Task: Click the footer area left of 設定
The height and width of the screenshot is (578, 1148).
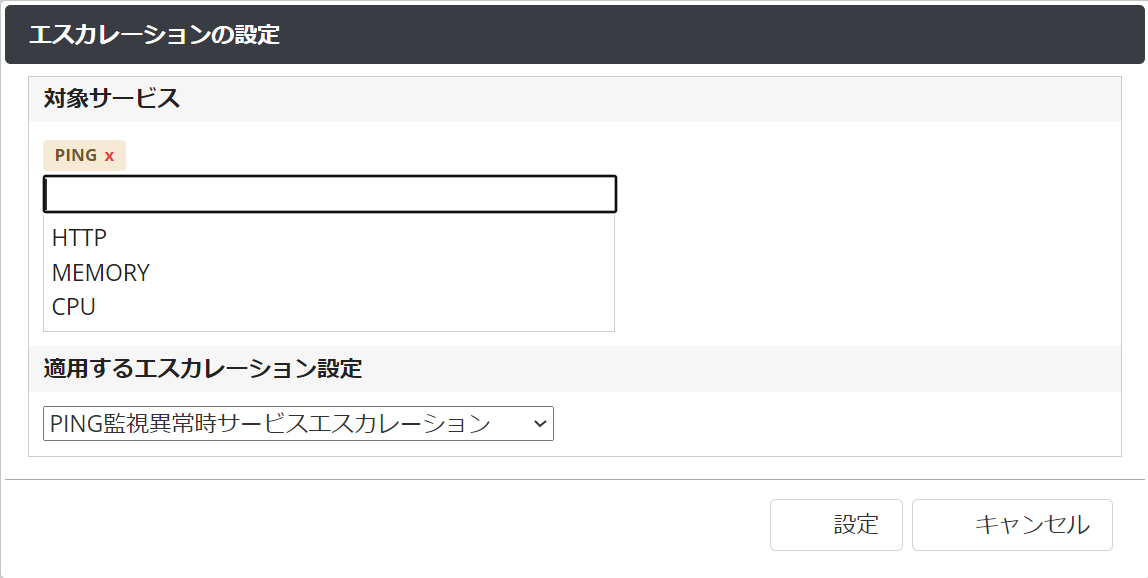Action: 400,525
